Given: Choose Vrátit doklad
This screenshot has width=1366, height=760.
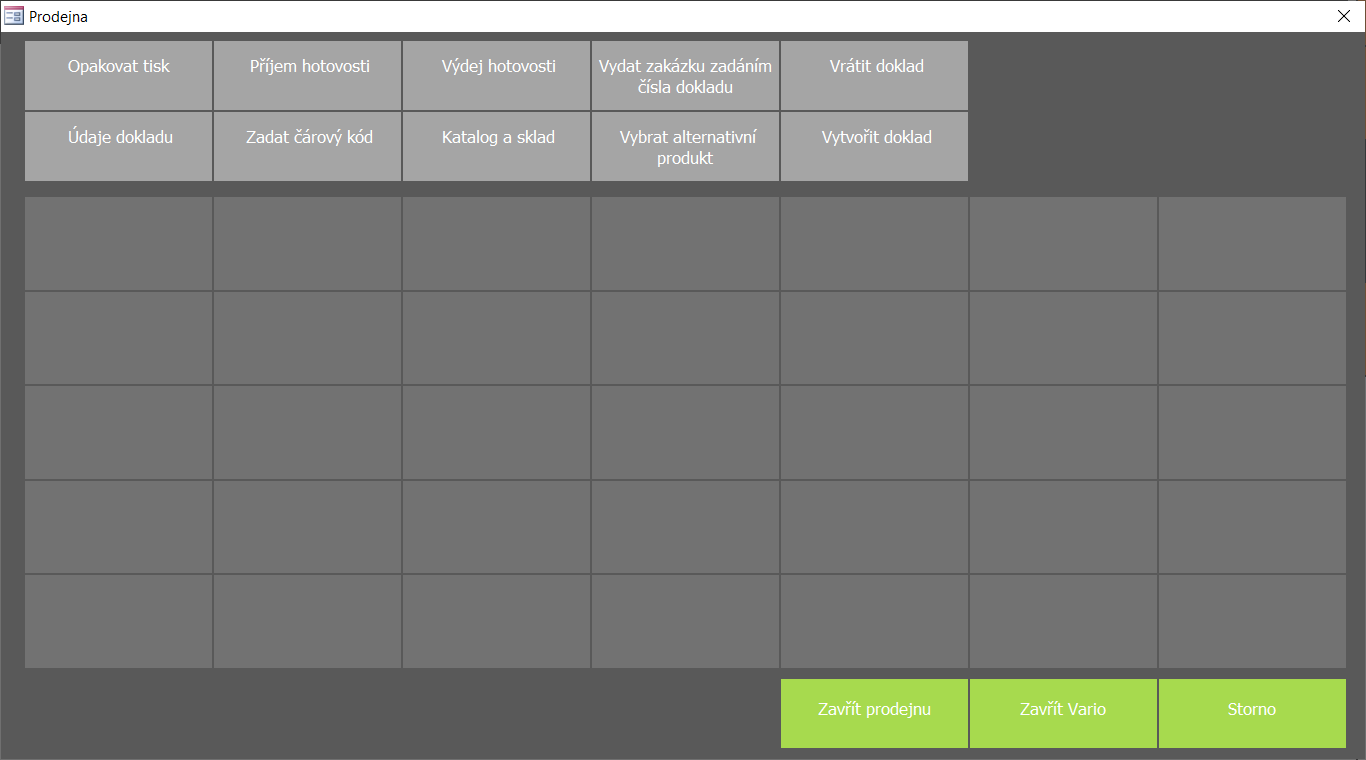Looking at the screenshot, I should [x=874, y=75].
